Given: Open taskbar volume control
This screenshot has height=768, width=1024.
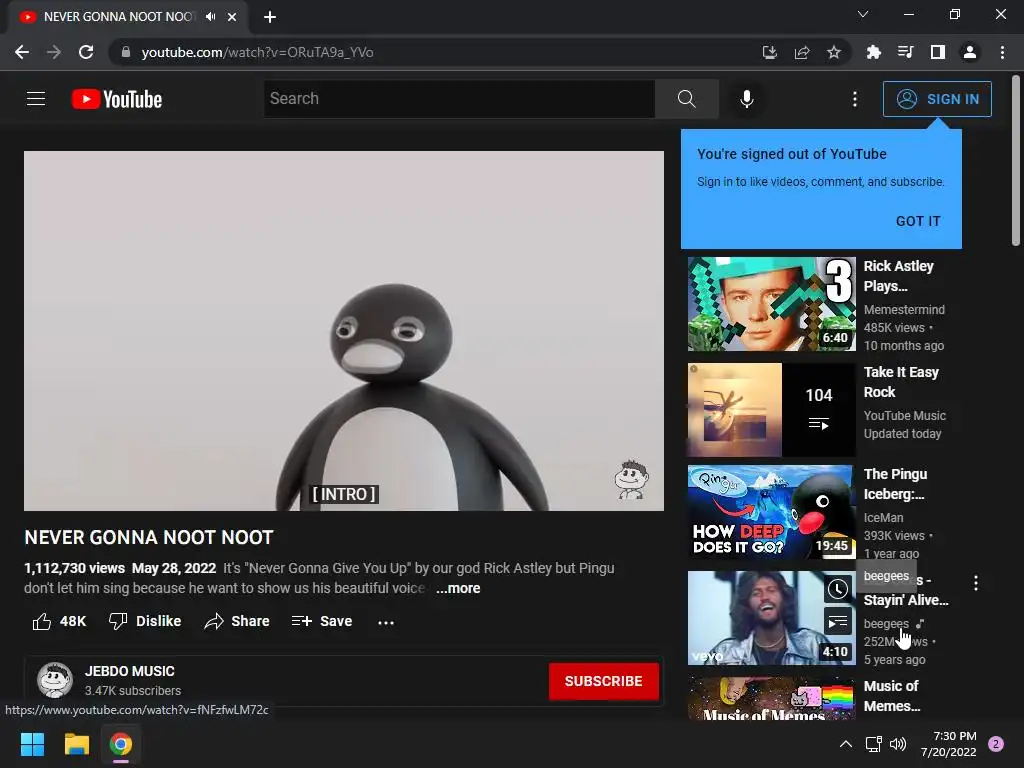Looking at the screenshot, I should click(898, 744).
